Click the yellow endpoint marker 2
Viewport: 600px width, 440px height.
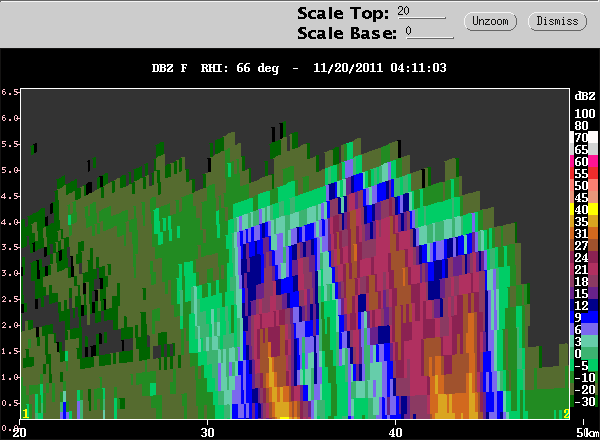click(x=566, y=413)
